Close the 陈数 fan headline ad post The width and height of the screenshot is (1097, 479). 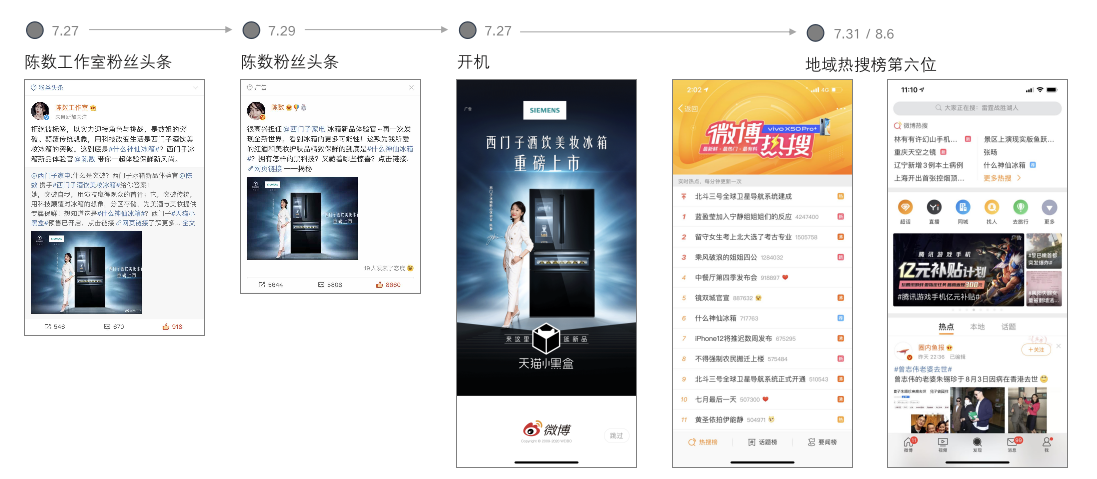point(411,87)
